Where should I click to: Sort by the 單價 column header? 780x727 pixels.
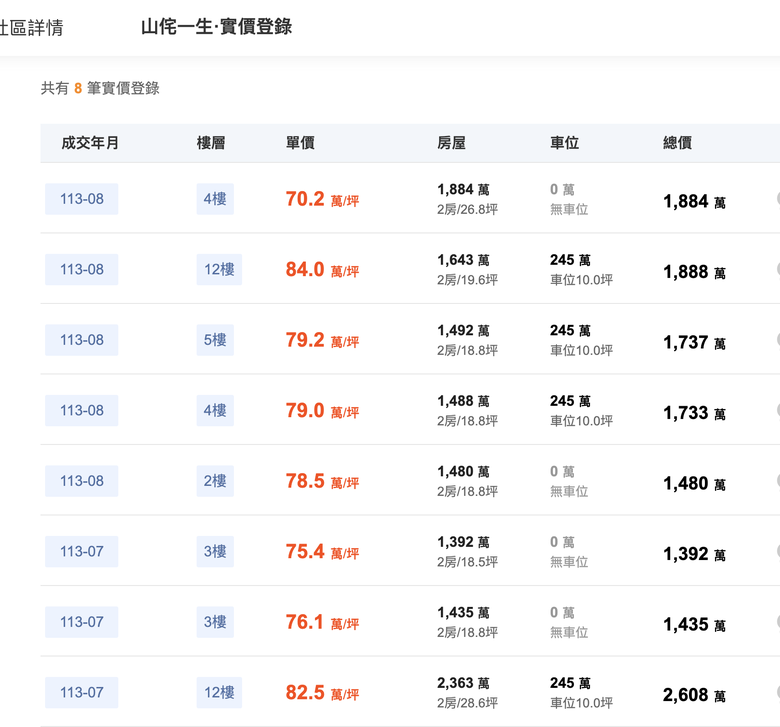pyautogui.click(x=300, y=143)
